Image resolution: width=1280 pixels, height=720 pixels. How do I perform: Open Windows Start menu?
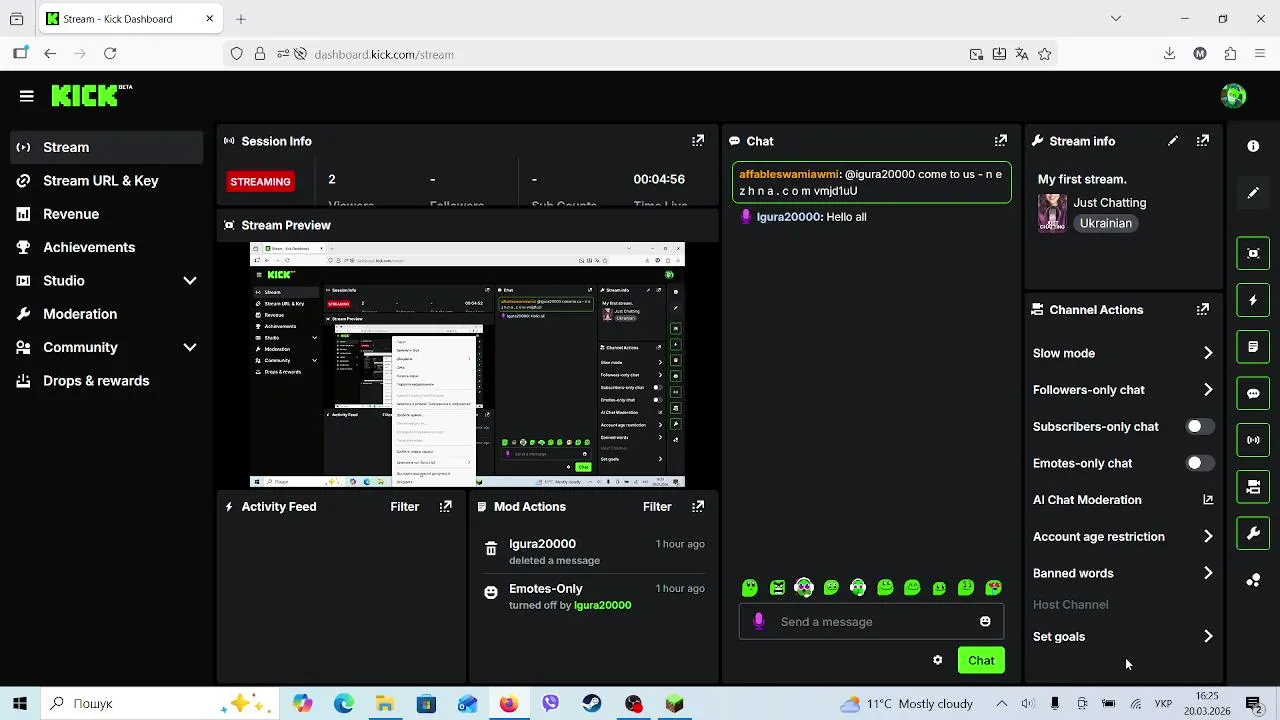(20, 704)
